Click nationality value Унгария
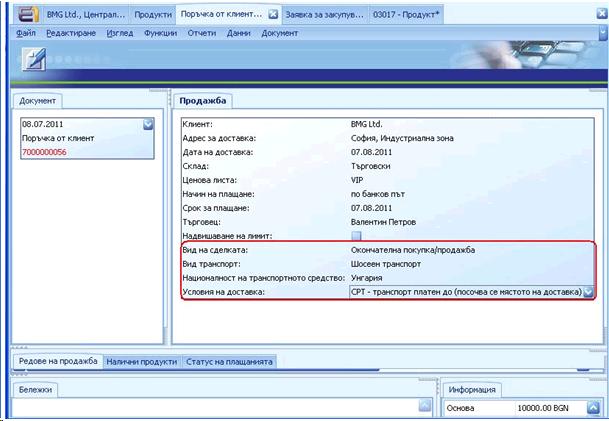This screenshot has width=609, height=421. pyautogui.click(x=367, y=278)
